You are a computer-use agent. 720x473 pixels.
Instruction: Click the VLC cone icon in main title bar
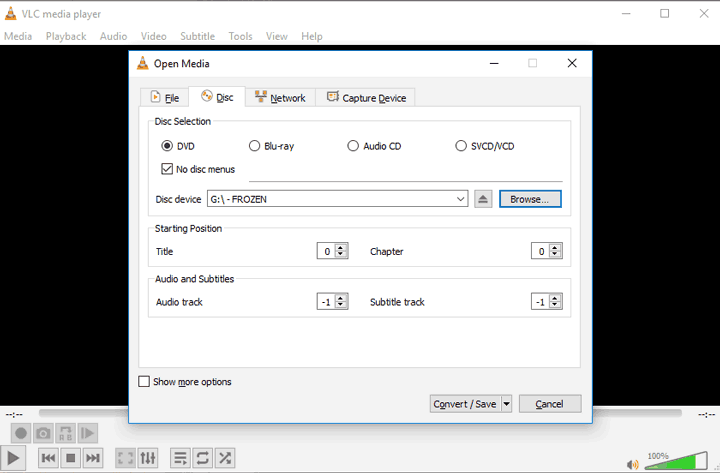10,14
